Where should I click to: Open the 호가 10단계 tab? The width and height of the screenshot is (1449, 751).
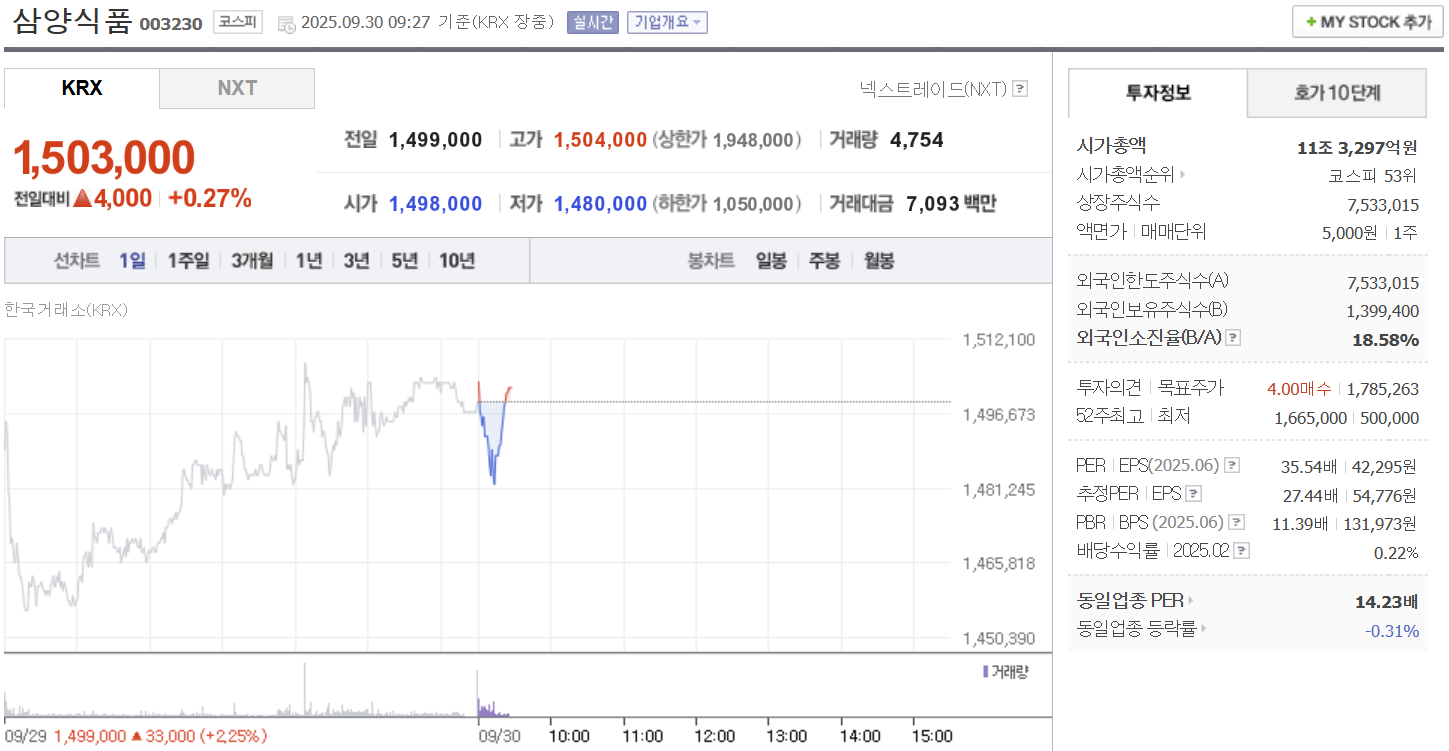click(1335, 93)
